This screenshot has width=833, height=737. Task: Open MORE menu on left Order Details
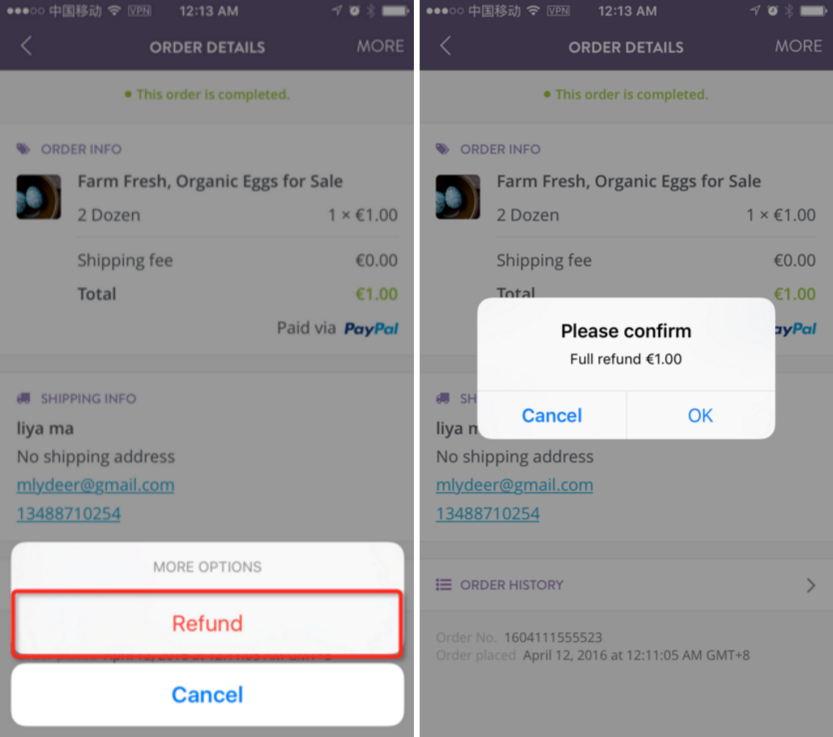pos(380,46)
